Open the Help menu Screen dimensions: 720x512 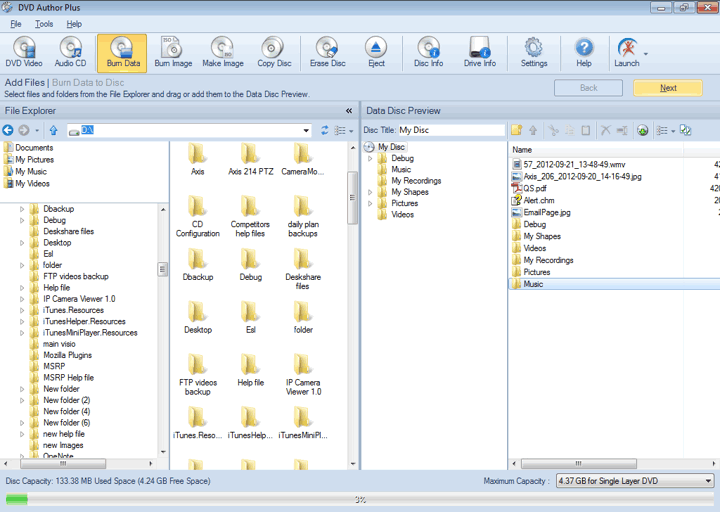(75, 24)
